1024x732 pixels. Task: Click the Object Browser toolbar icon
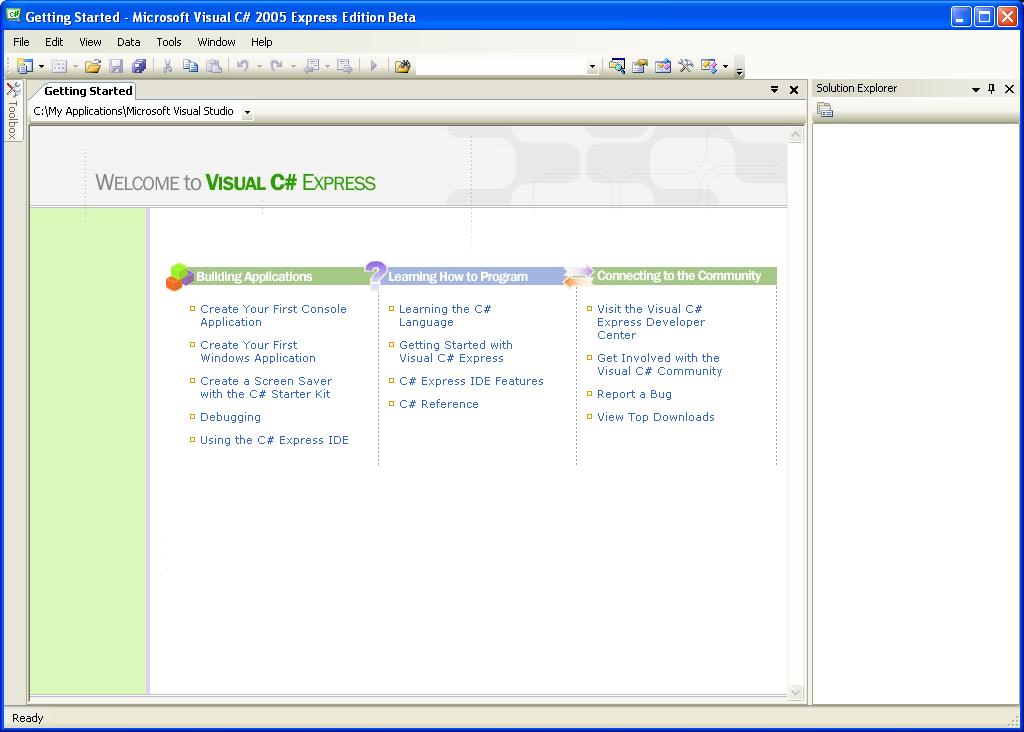click(x=663, y=66)
